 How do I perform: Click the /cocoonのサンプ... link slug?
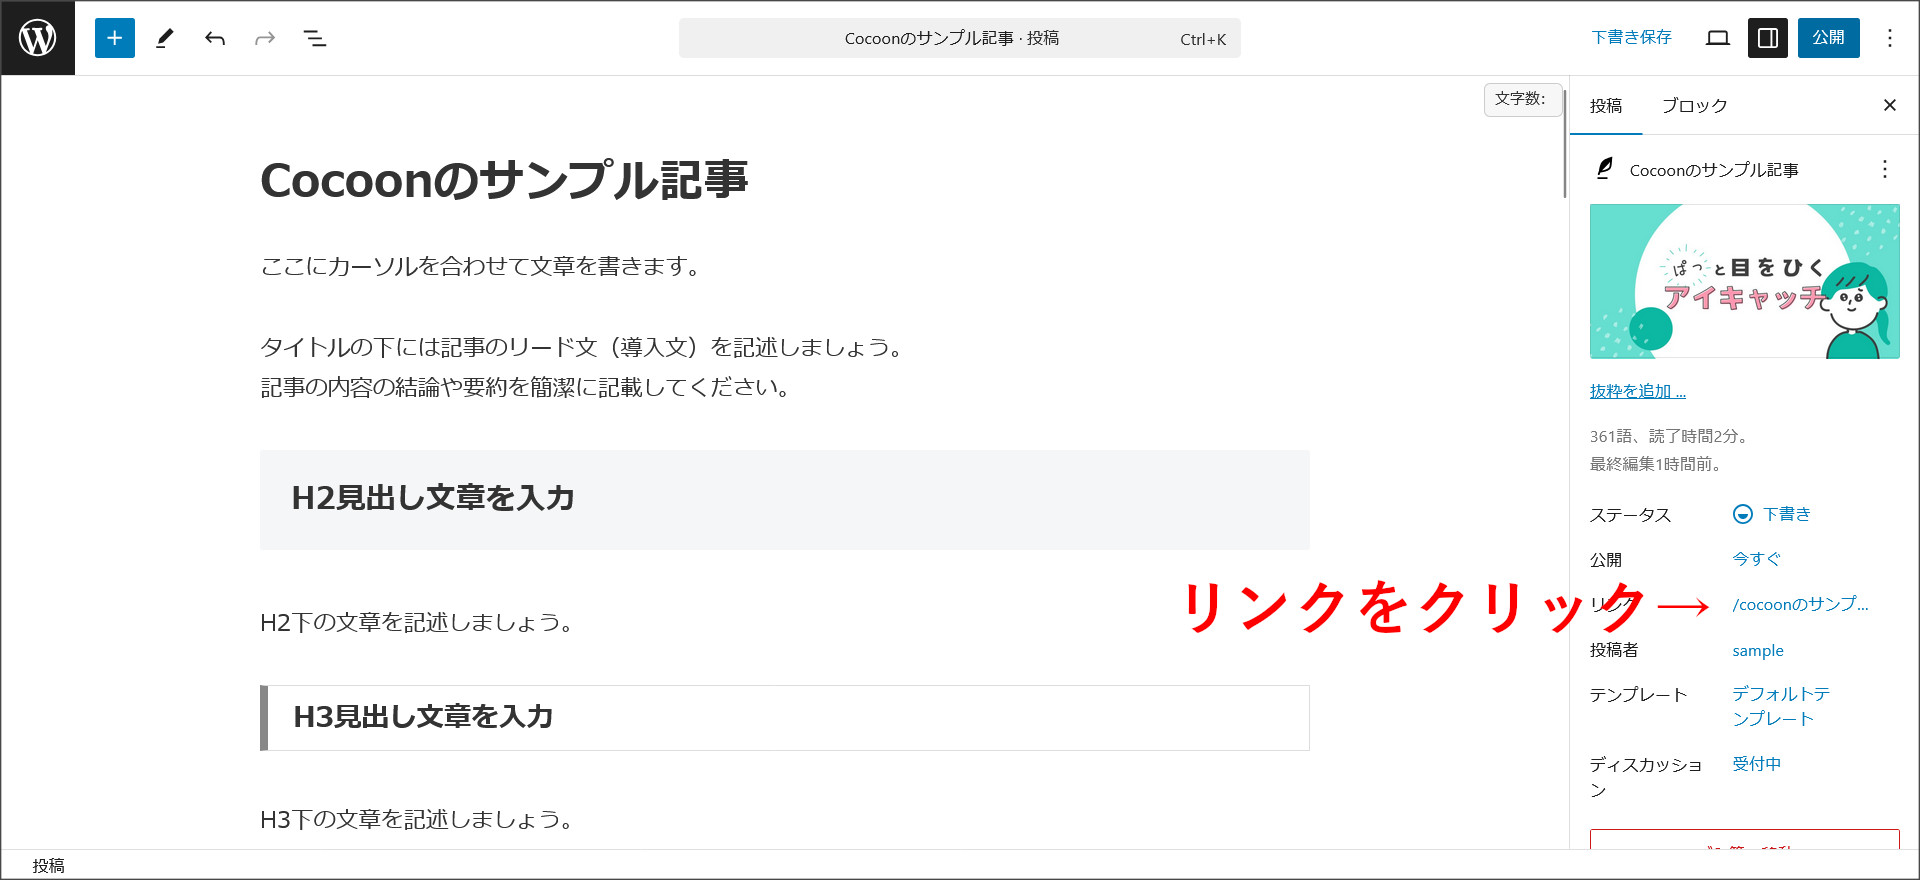1800,604
